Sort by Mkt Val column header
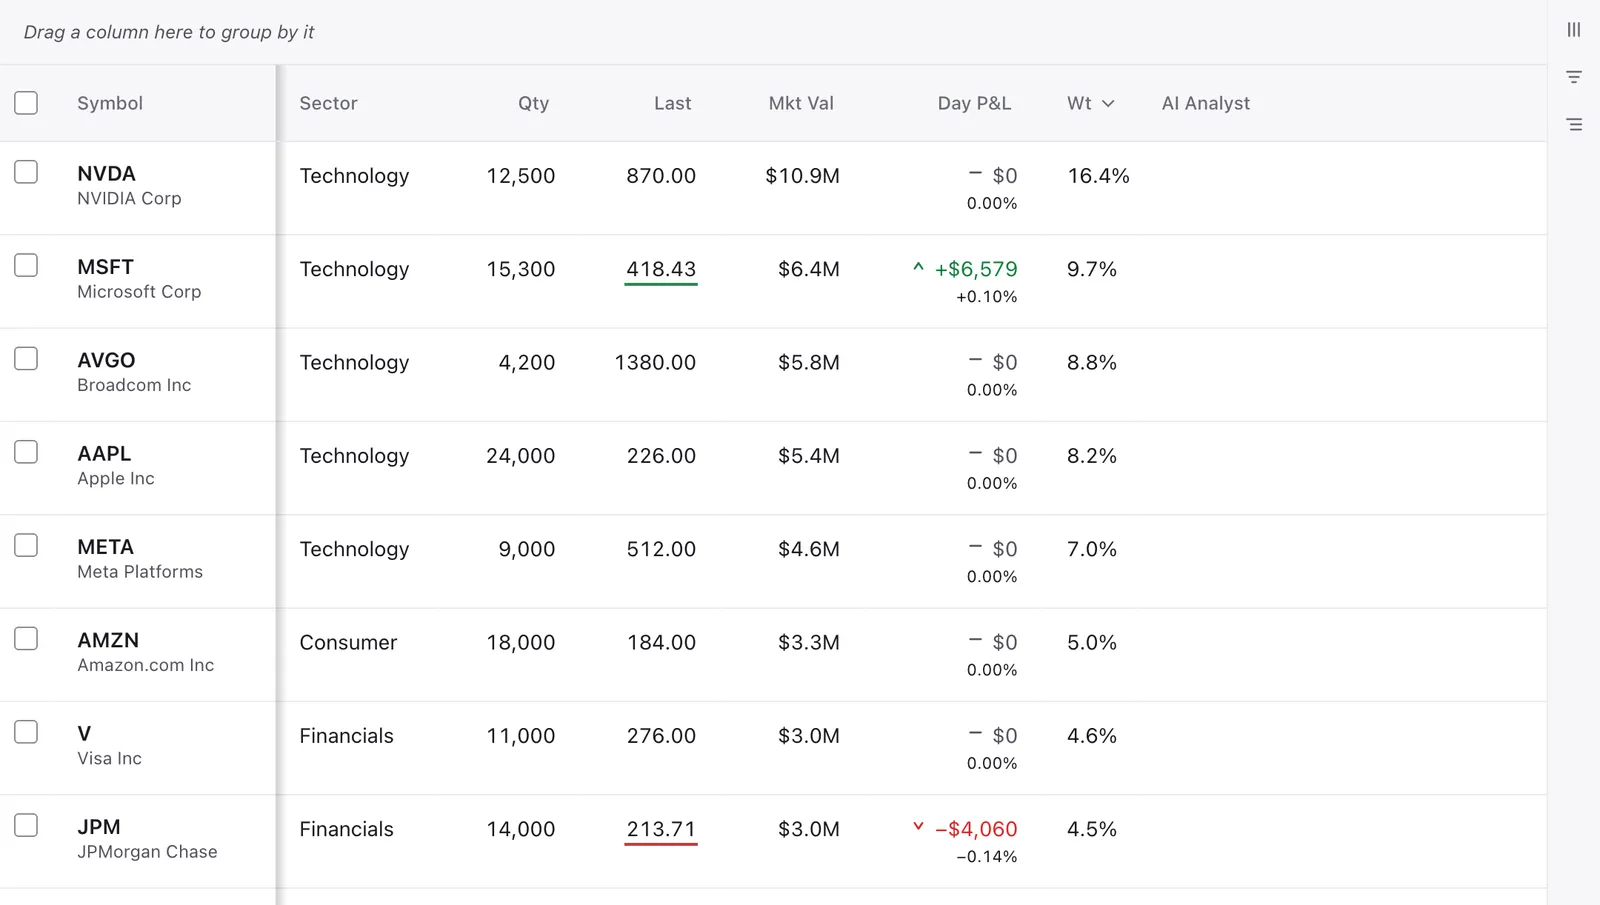1600x905 pixels. [x=801, y=103]
